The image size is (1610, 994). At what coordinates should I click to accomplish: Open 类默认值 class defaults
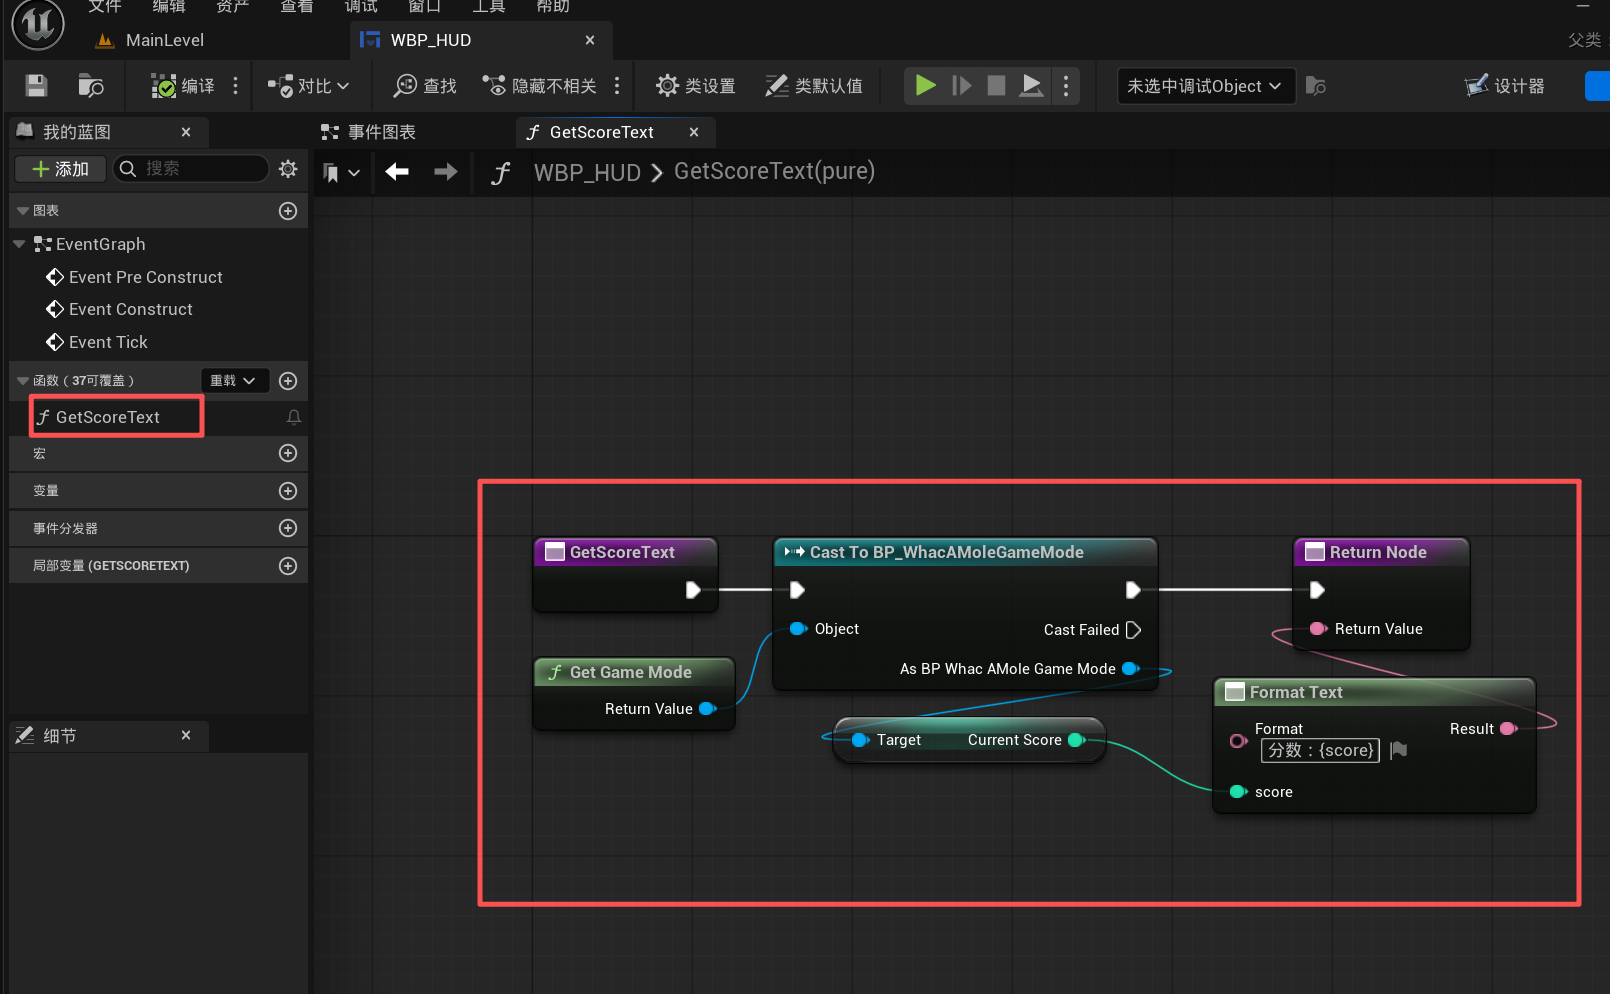point(814,86)
